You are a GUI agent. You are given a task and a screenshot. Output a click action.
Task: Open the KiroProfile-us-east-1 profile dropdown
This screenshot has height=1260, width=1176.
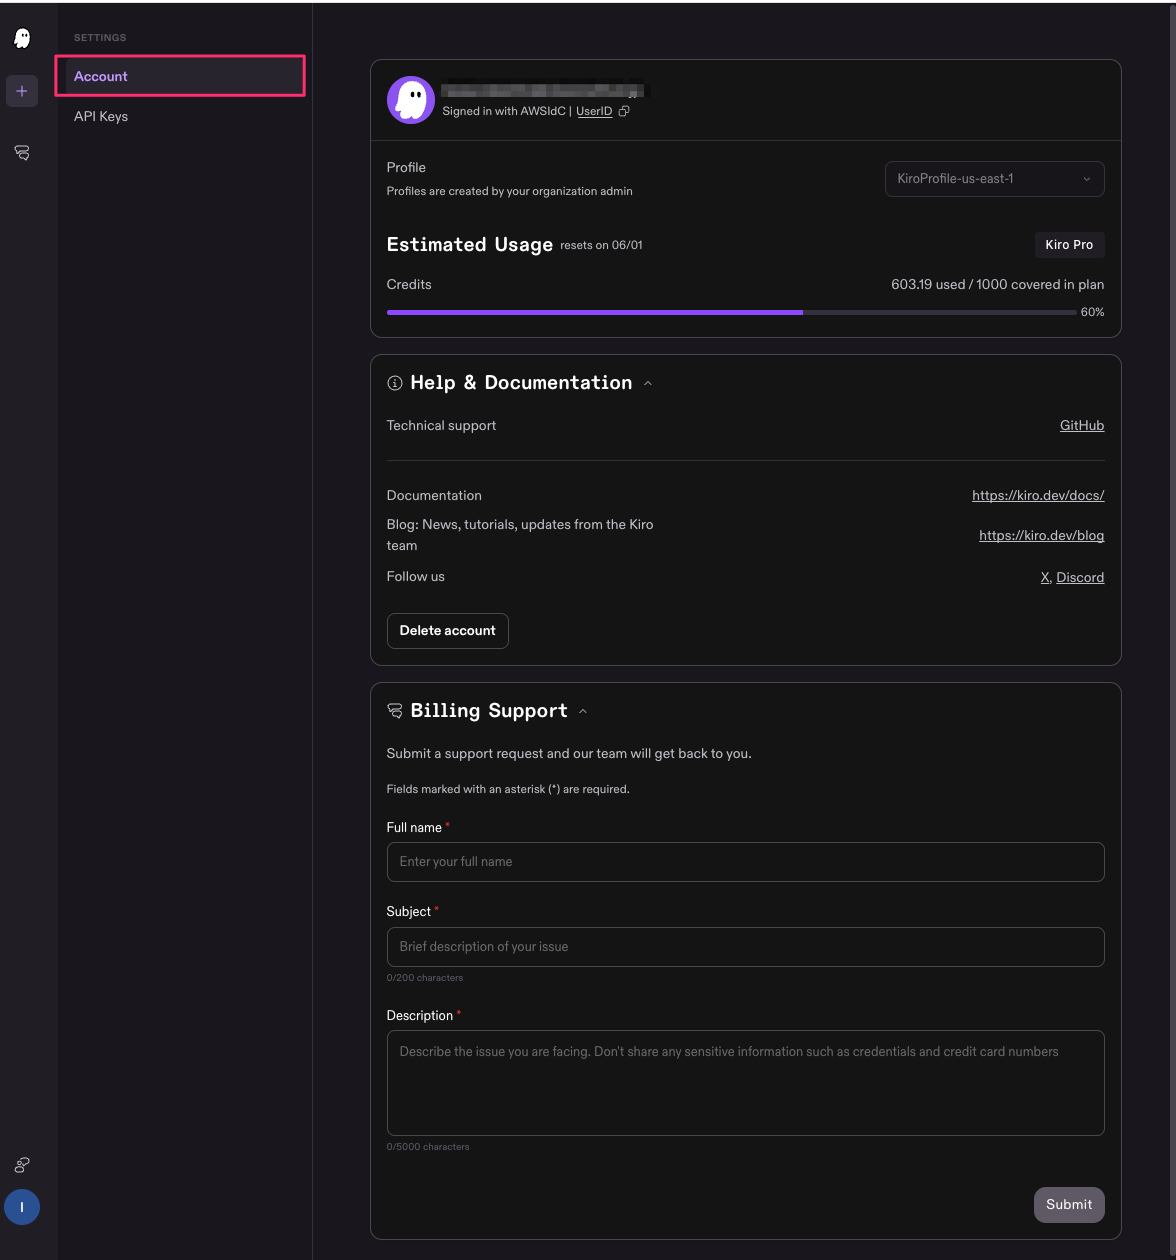pos(995,179)
